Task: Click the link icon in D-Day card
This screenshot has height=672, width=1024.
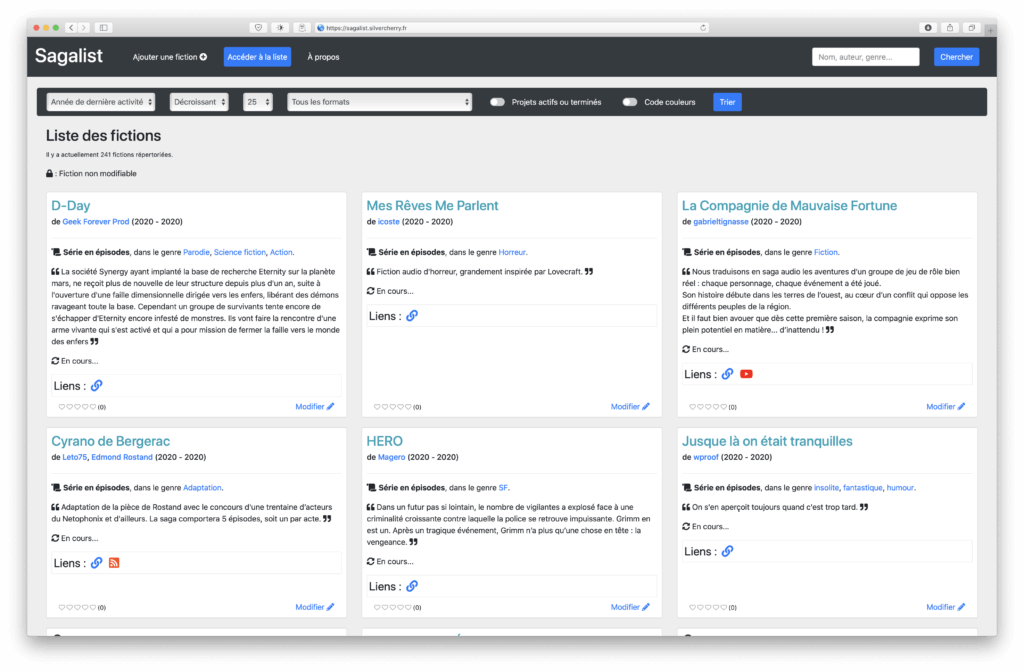Action: (x=97, y=385)
